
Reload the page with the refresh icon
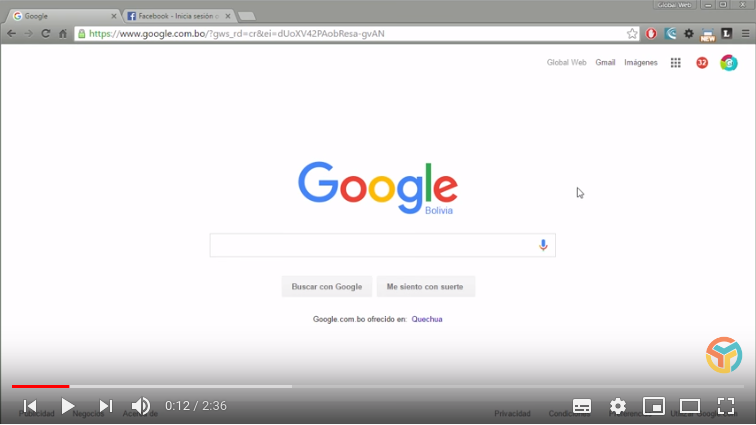45,34
